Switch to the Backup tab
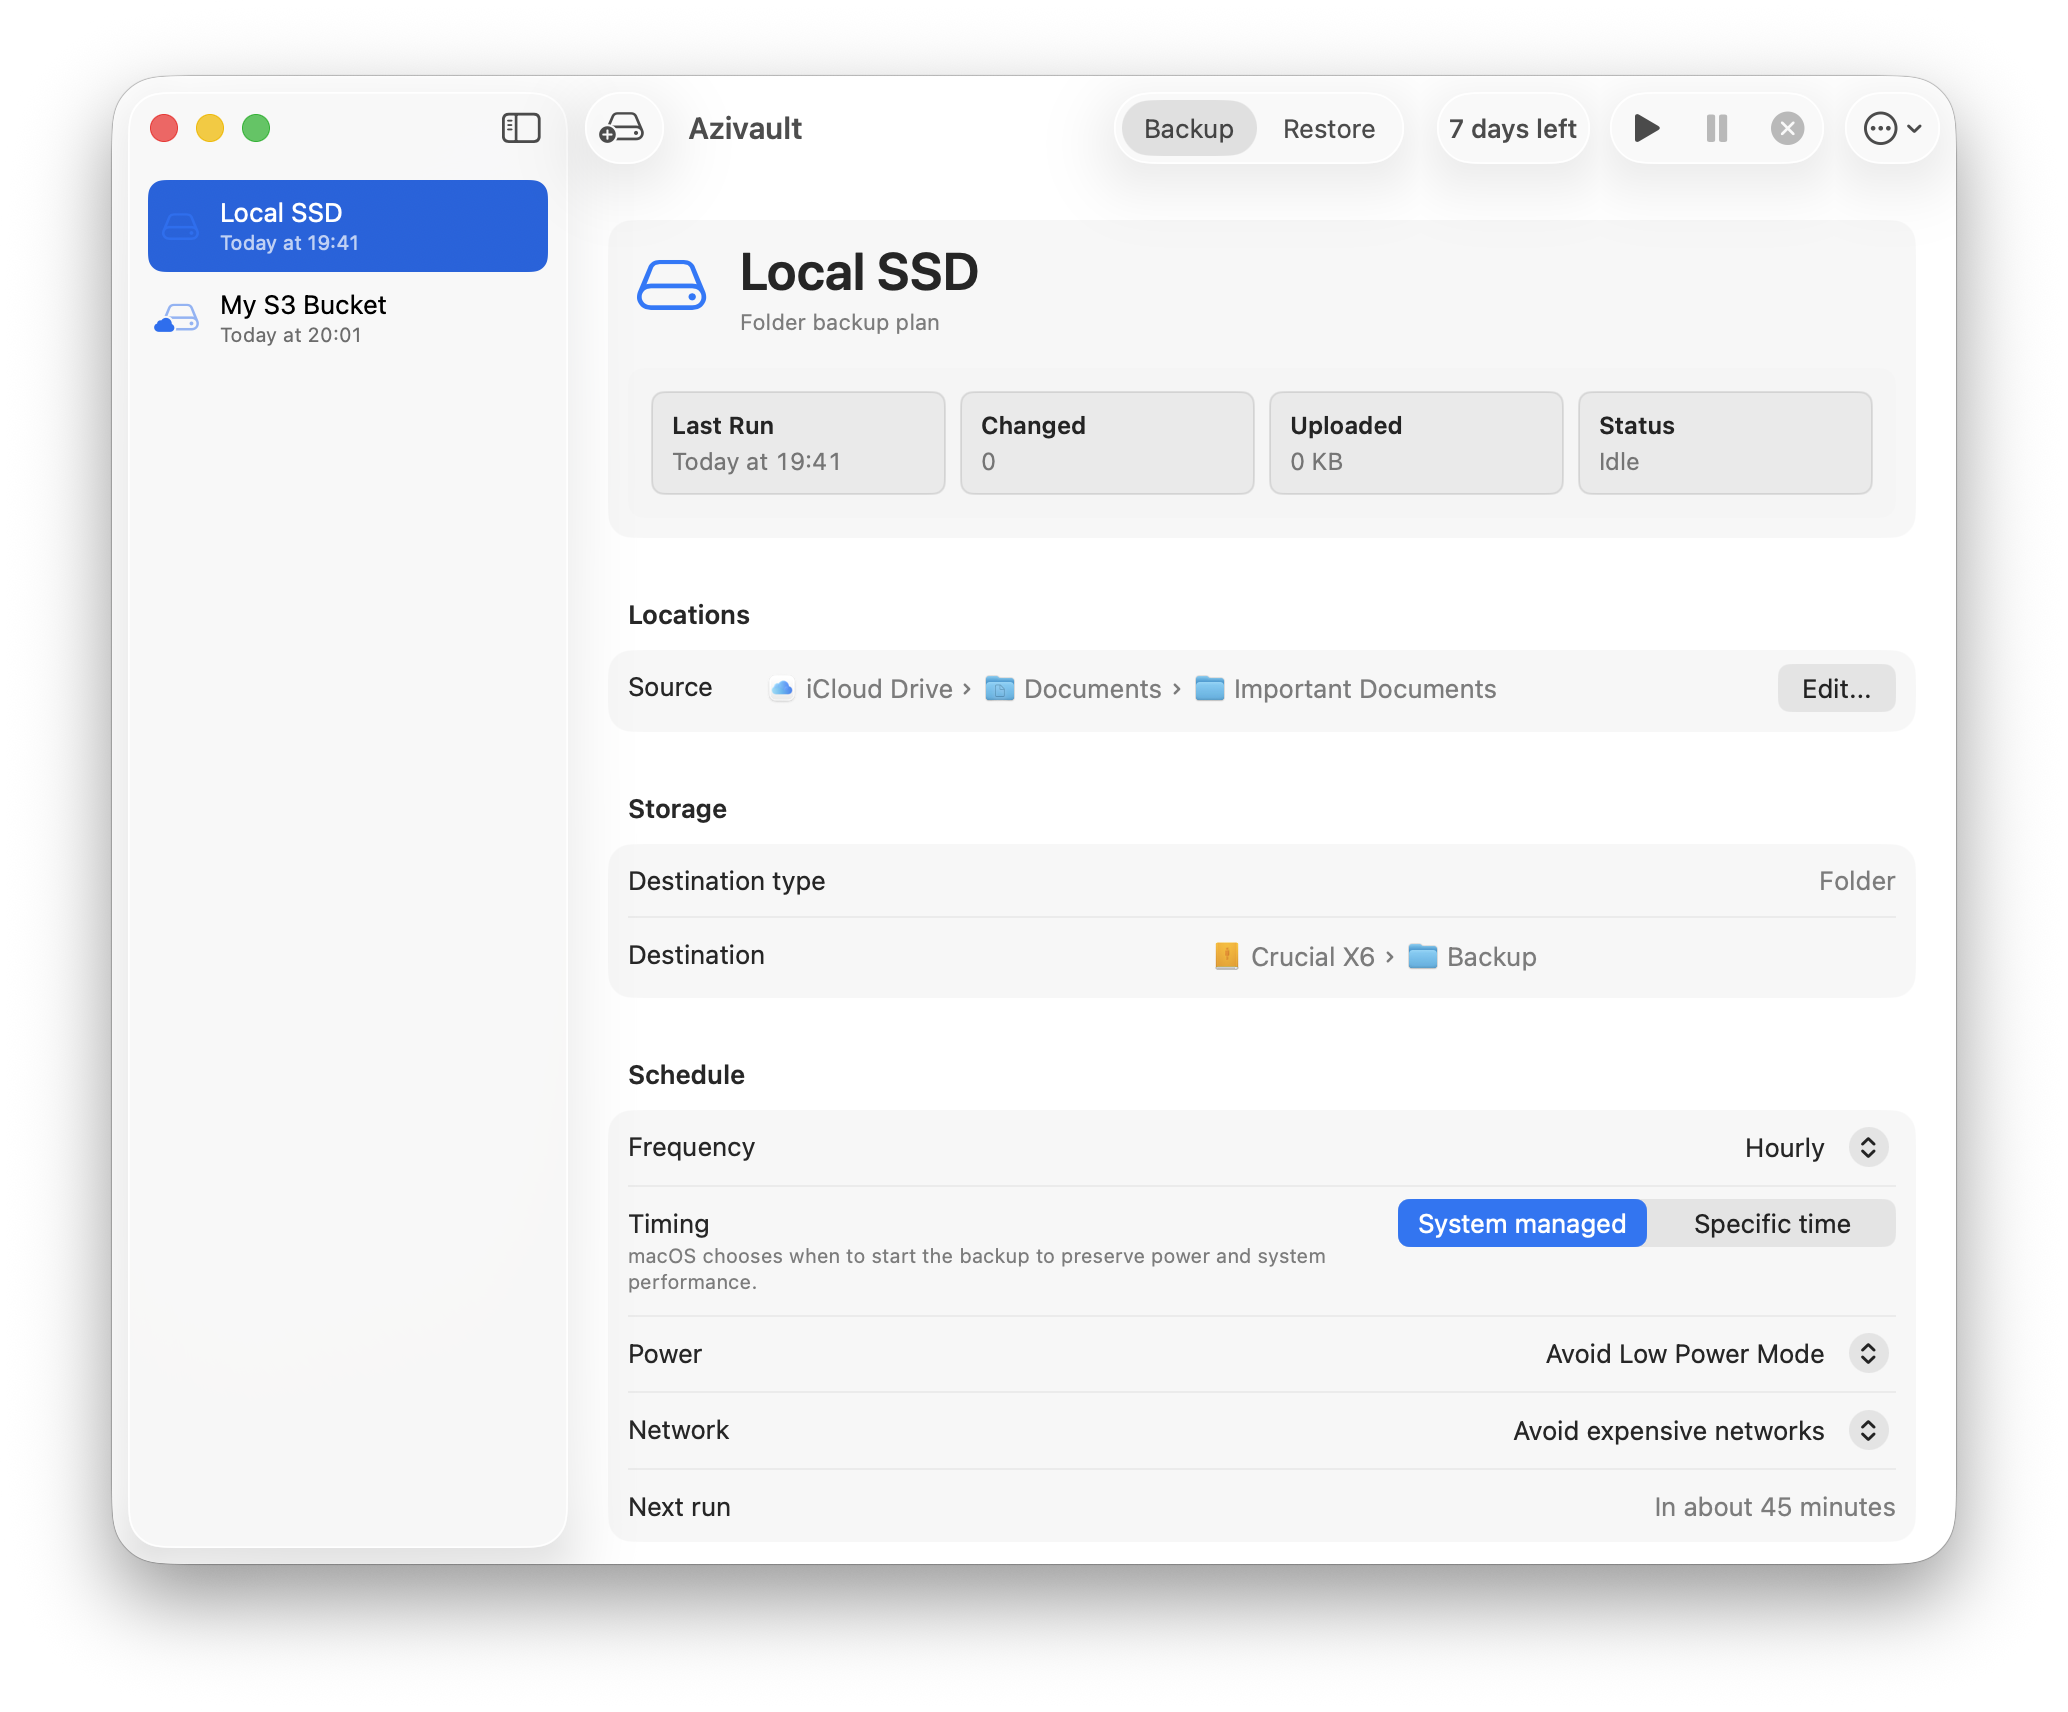The image size is (2068, 1712). (1188, 128)
